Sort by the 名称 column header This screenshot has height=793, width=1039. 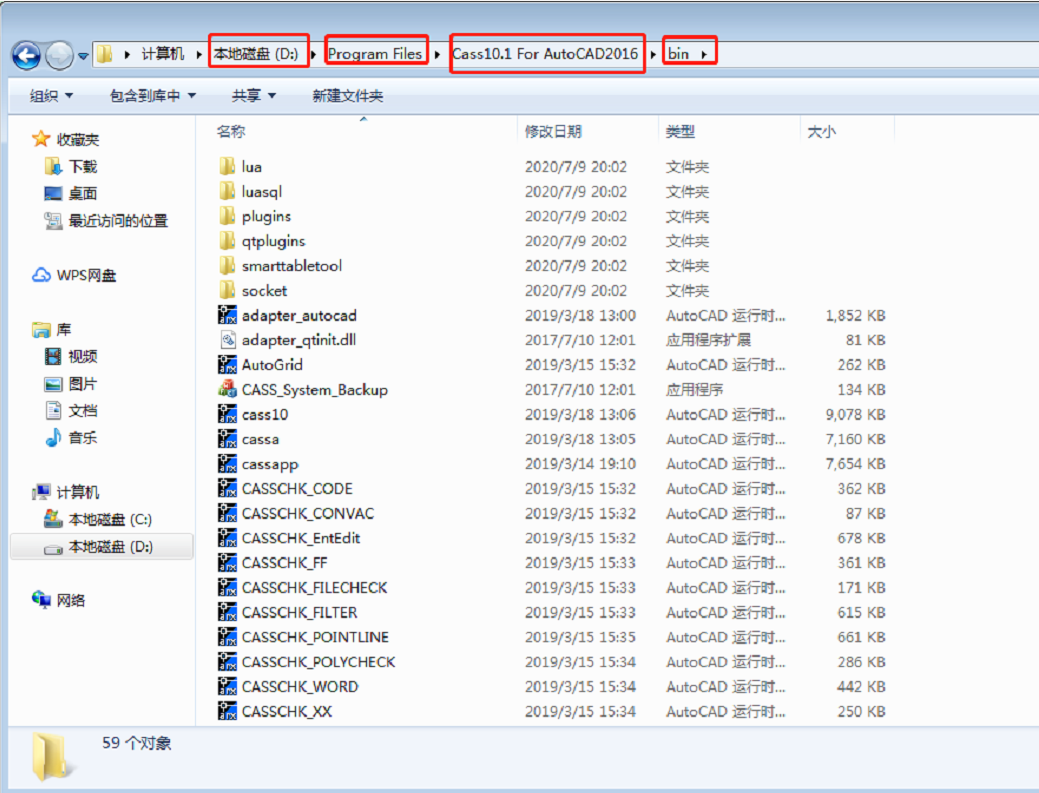231,131
